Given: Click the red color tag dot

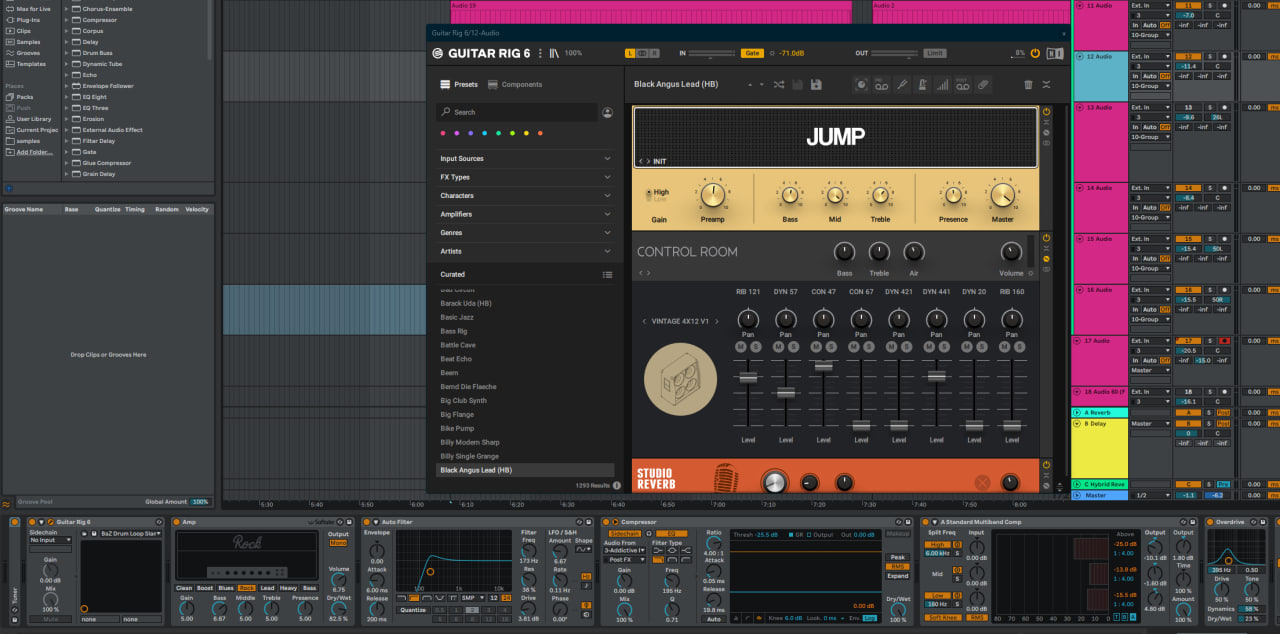Looking at the screenshot, I should [443, 133].
